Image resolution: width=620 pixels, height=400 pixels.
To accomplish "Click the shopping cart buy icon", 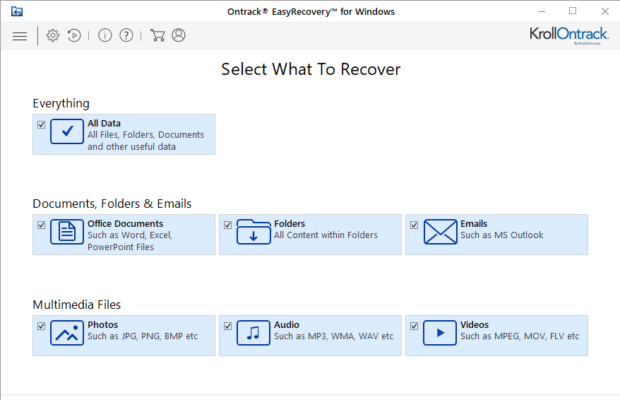I will point(157,36).
